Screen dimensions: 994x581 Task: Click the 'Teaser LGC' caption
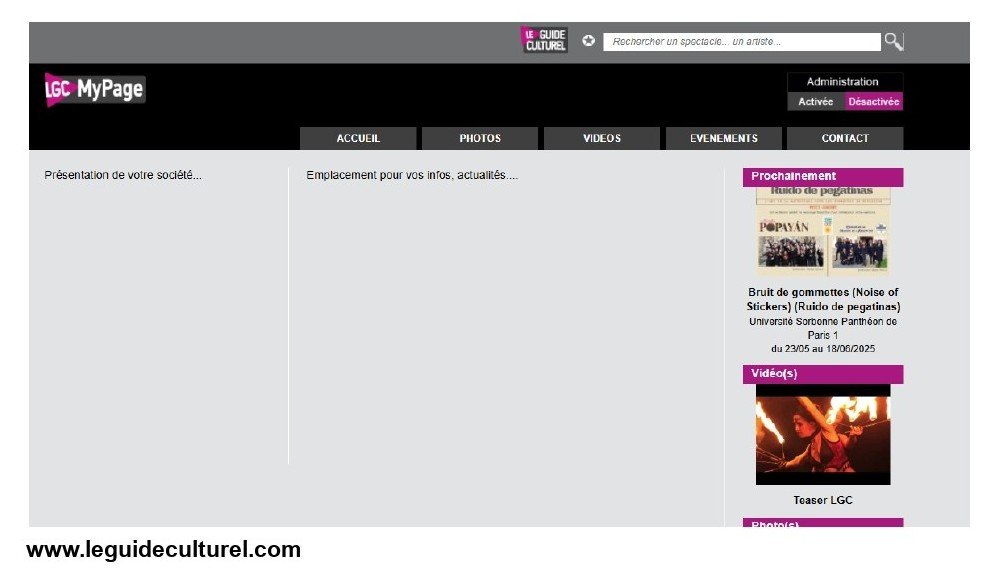(x=823, y=500)
